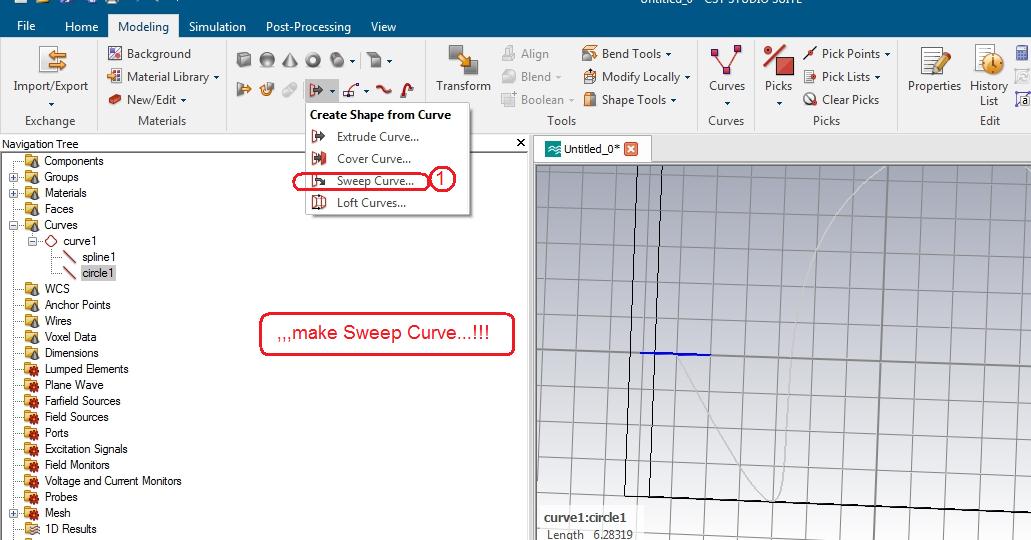Select the Untitled_0* document tab
This screenshot has width=1031, height=540.
point(591,149)
